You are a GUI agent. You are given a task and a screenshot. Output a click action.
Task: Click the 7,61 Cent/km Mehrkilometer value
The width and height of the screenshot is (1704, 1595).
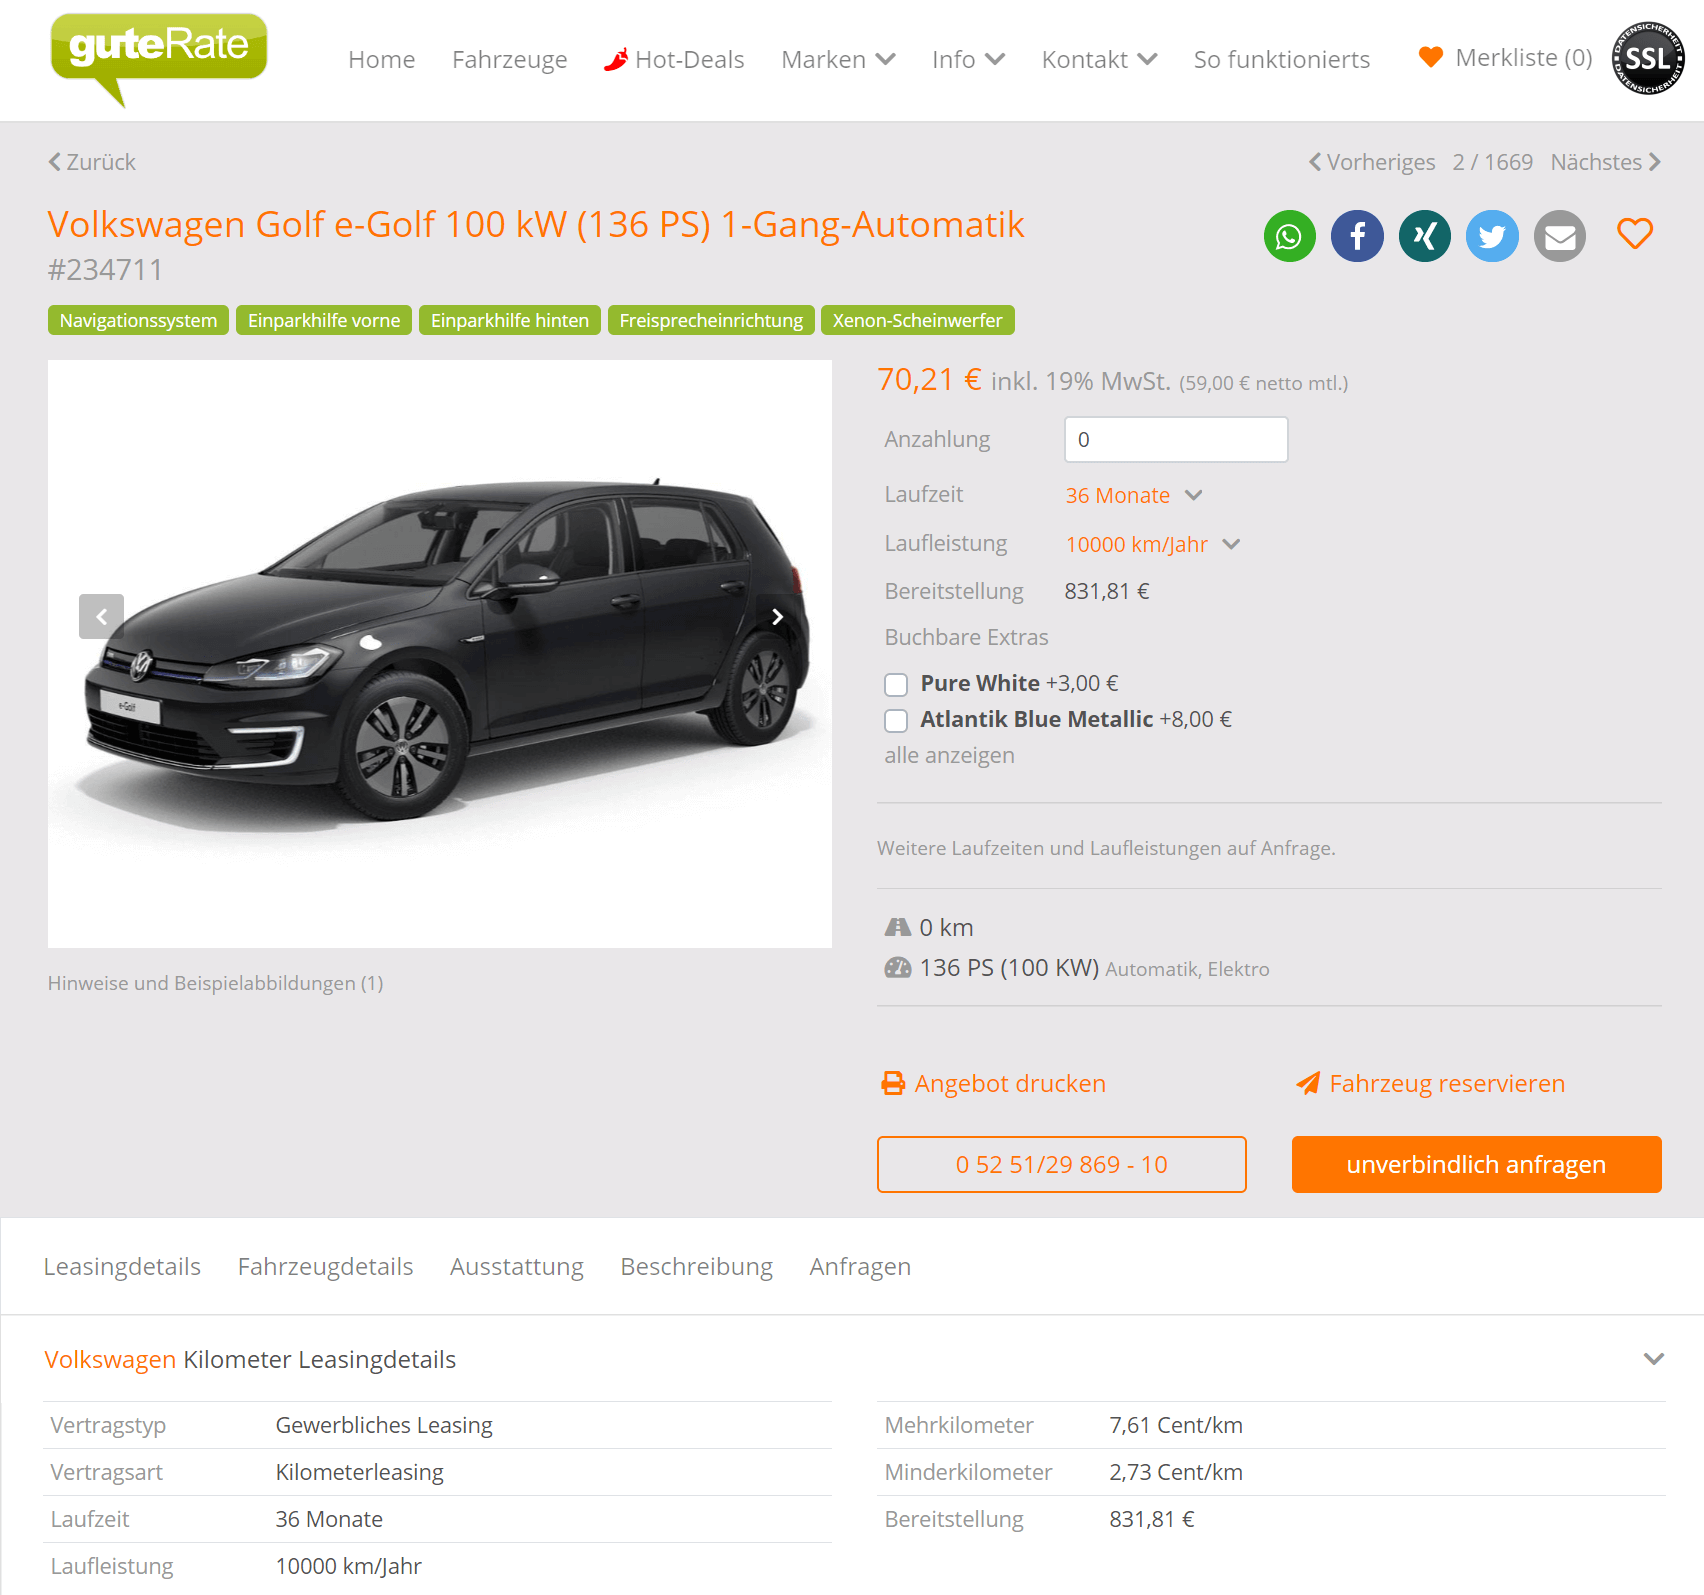point(1176,1425)
